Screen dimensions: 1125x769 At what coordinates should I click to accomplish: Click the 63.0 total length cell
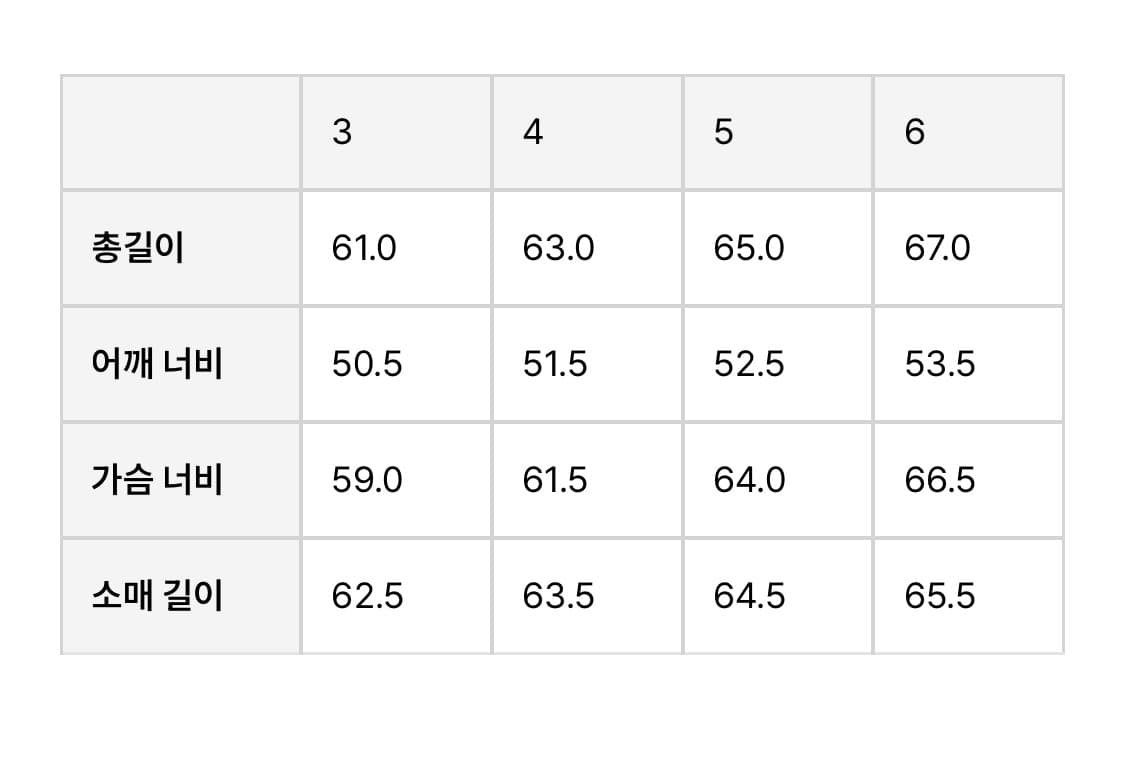tap(558, 248)
